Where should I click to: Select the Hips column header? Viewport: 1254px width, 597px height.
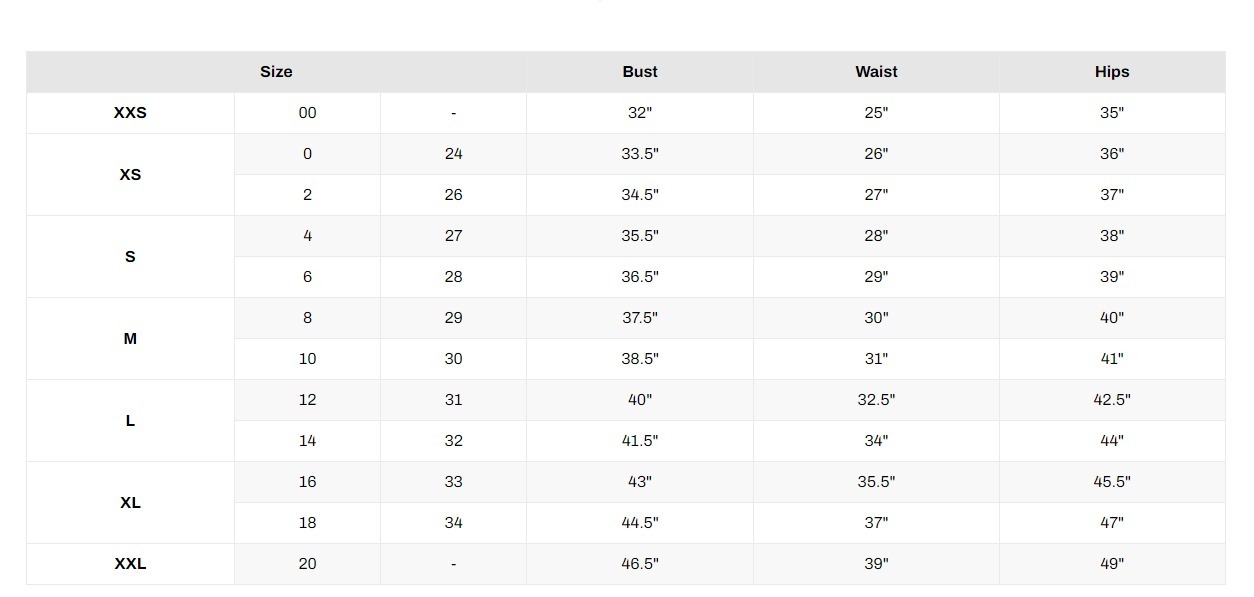pyautogui.click(x=1112, y=72)
